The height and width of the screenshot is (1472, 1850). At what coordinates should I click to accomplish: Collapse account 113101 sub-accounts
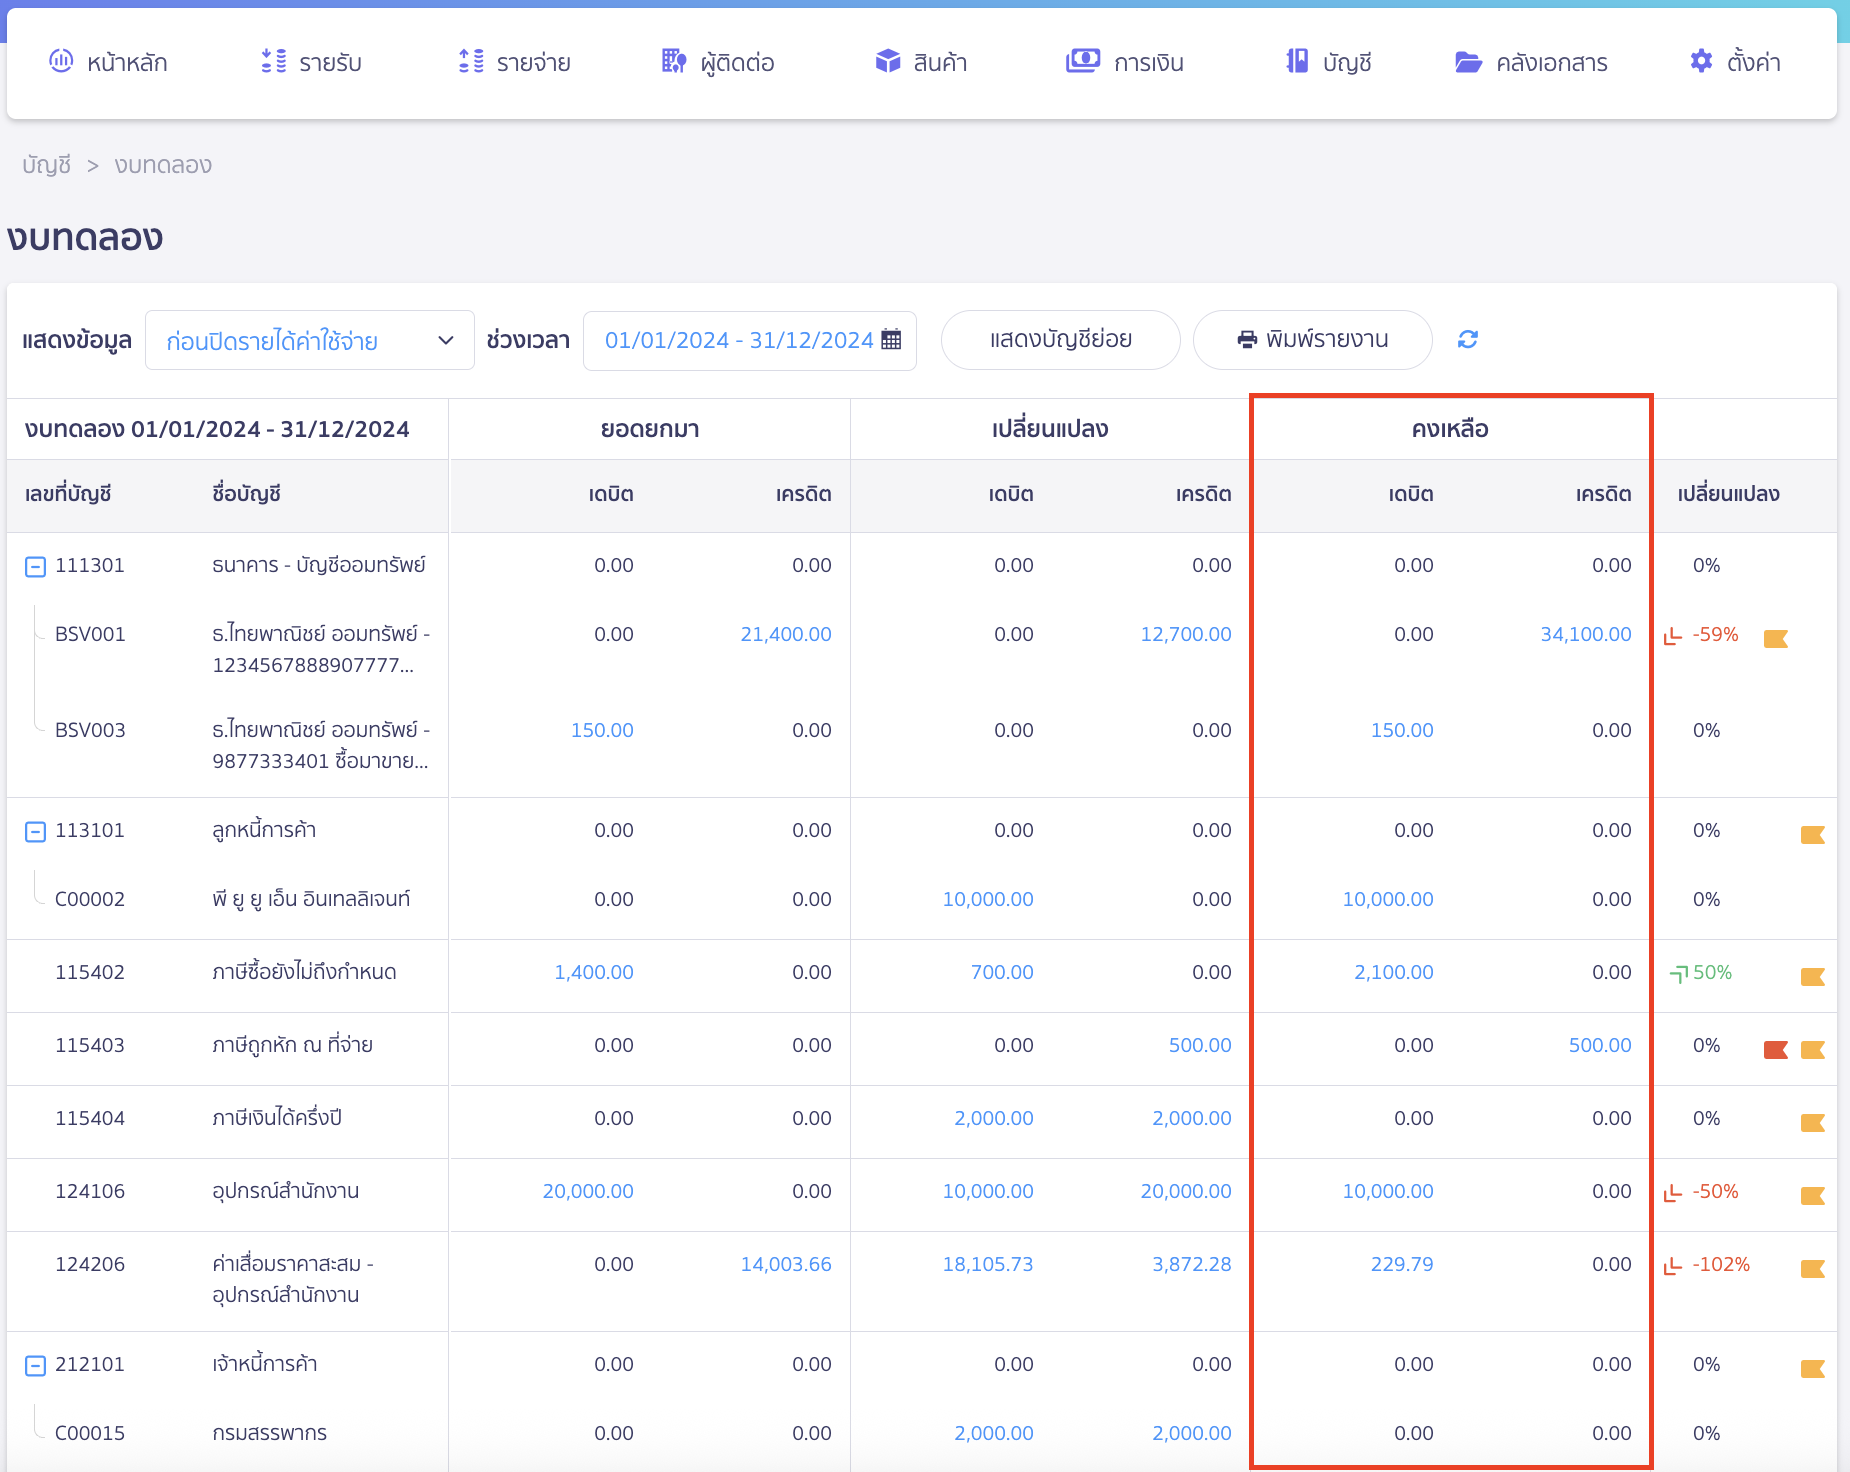tap(35, 832)
